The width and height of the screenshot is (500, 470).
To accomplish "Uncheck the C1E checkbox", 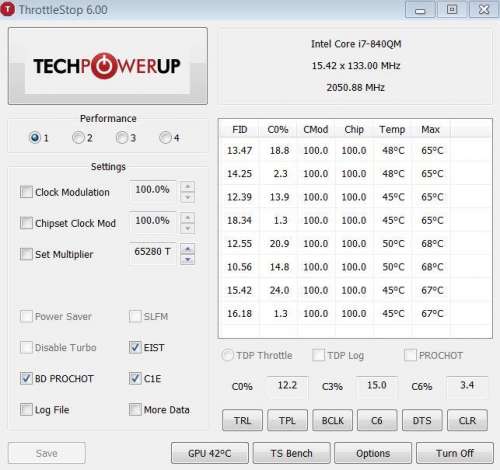I will [135, 378].
